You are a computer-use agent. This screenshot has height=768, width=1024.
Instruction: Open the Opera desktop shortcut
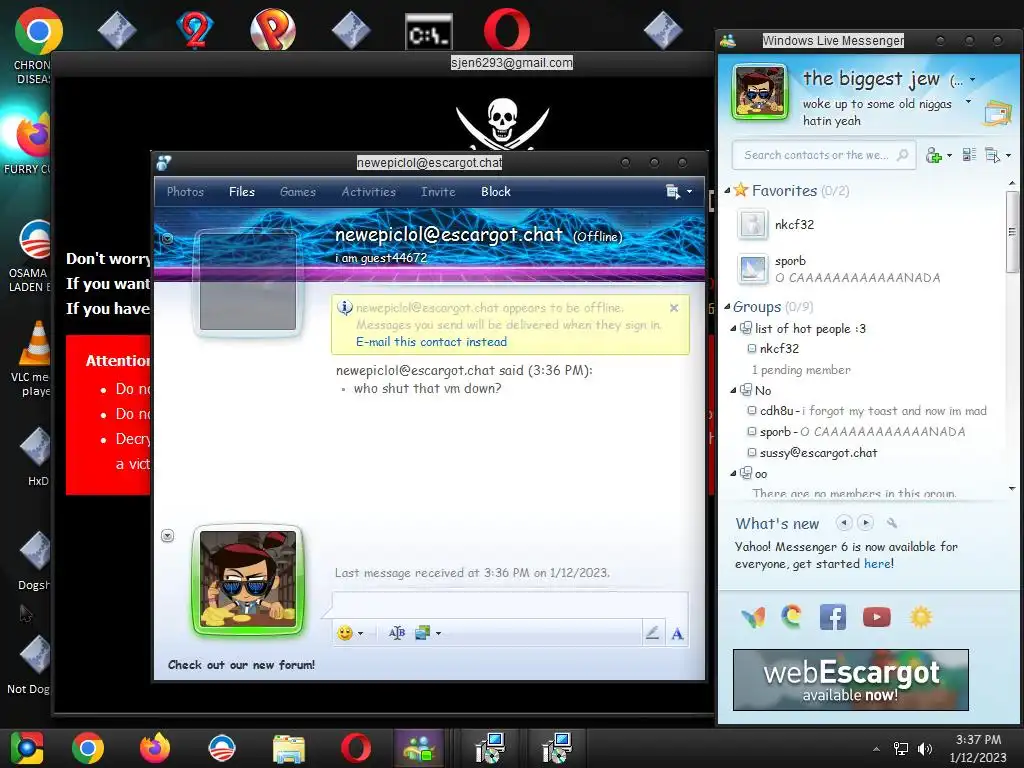tap(507, 29)
